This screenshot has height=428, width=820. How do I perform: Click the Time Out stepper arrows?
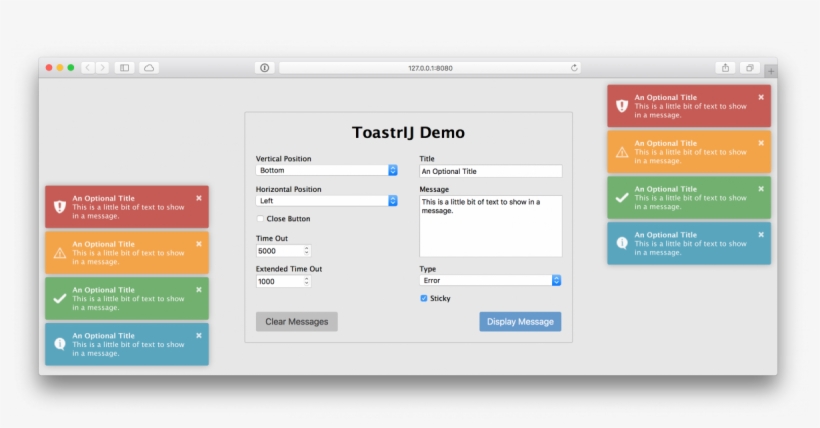pyautogui.click(x=307, y=251)
